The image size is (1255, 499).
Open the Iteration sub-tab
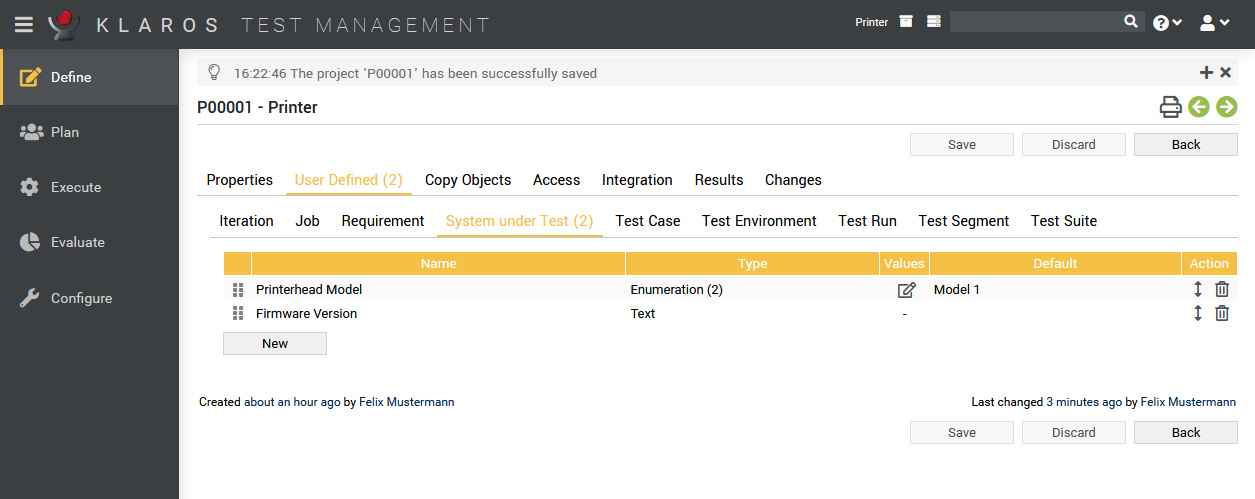point(247,221)
